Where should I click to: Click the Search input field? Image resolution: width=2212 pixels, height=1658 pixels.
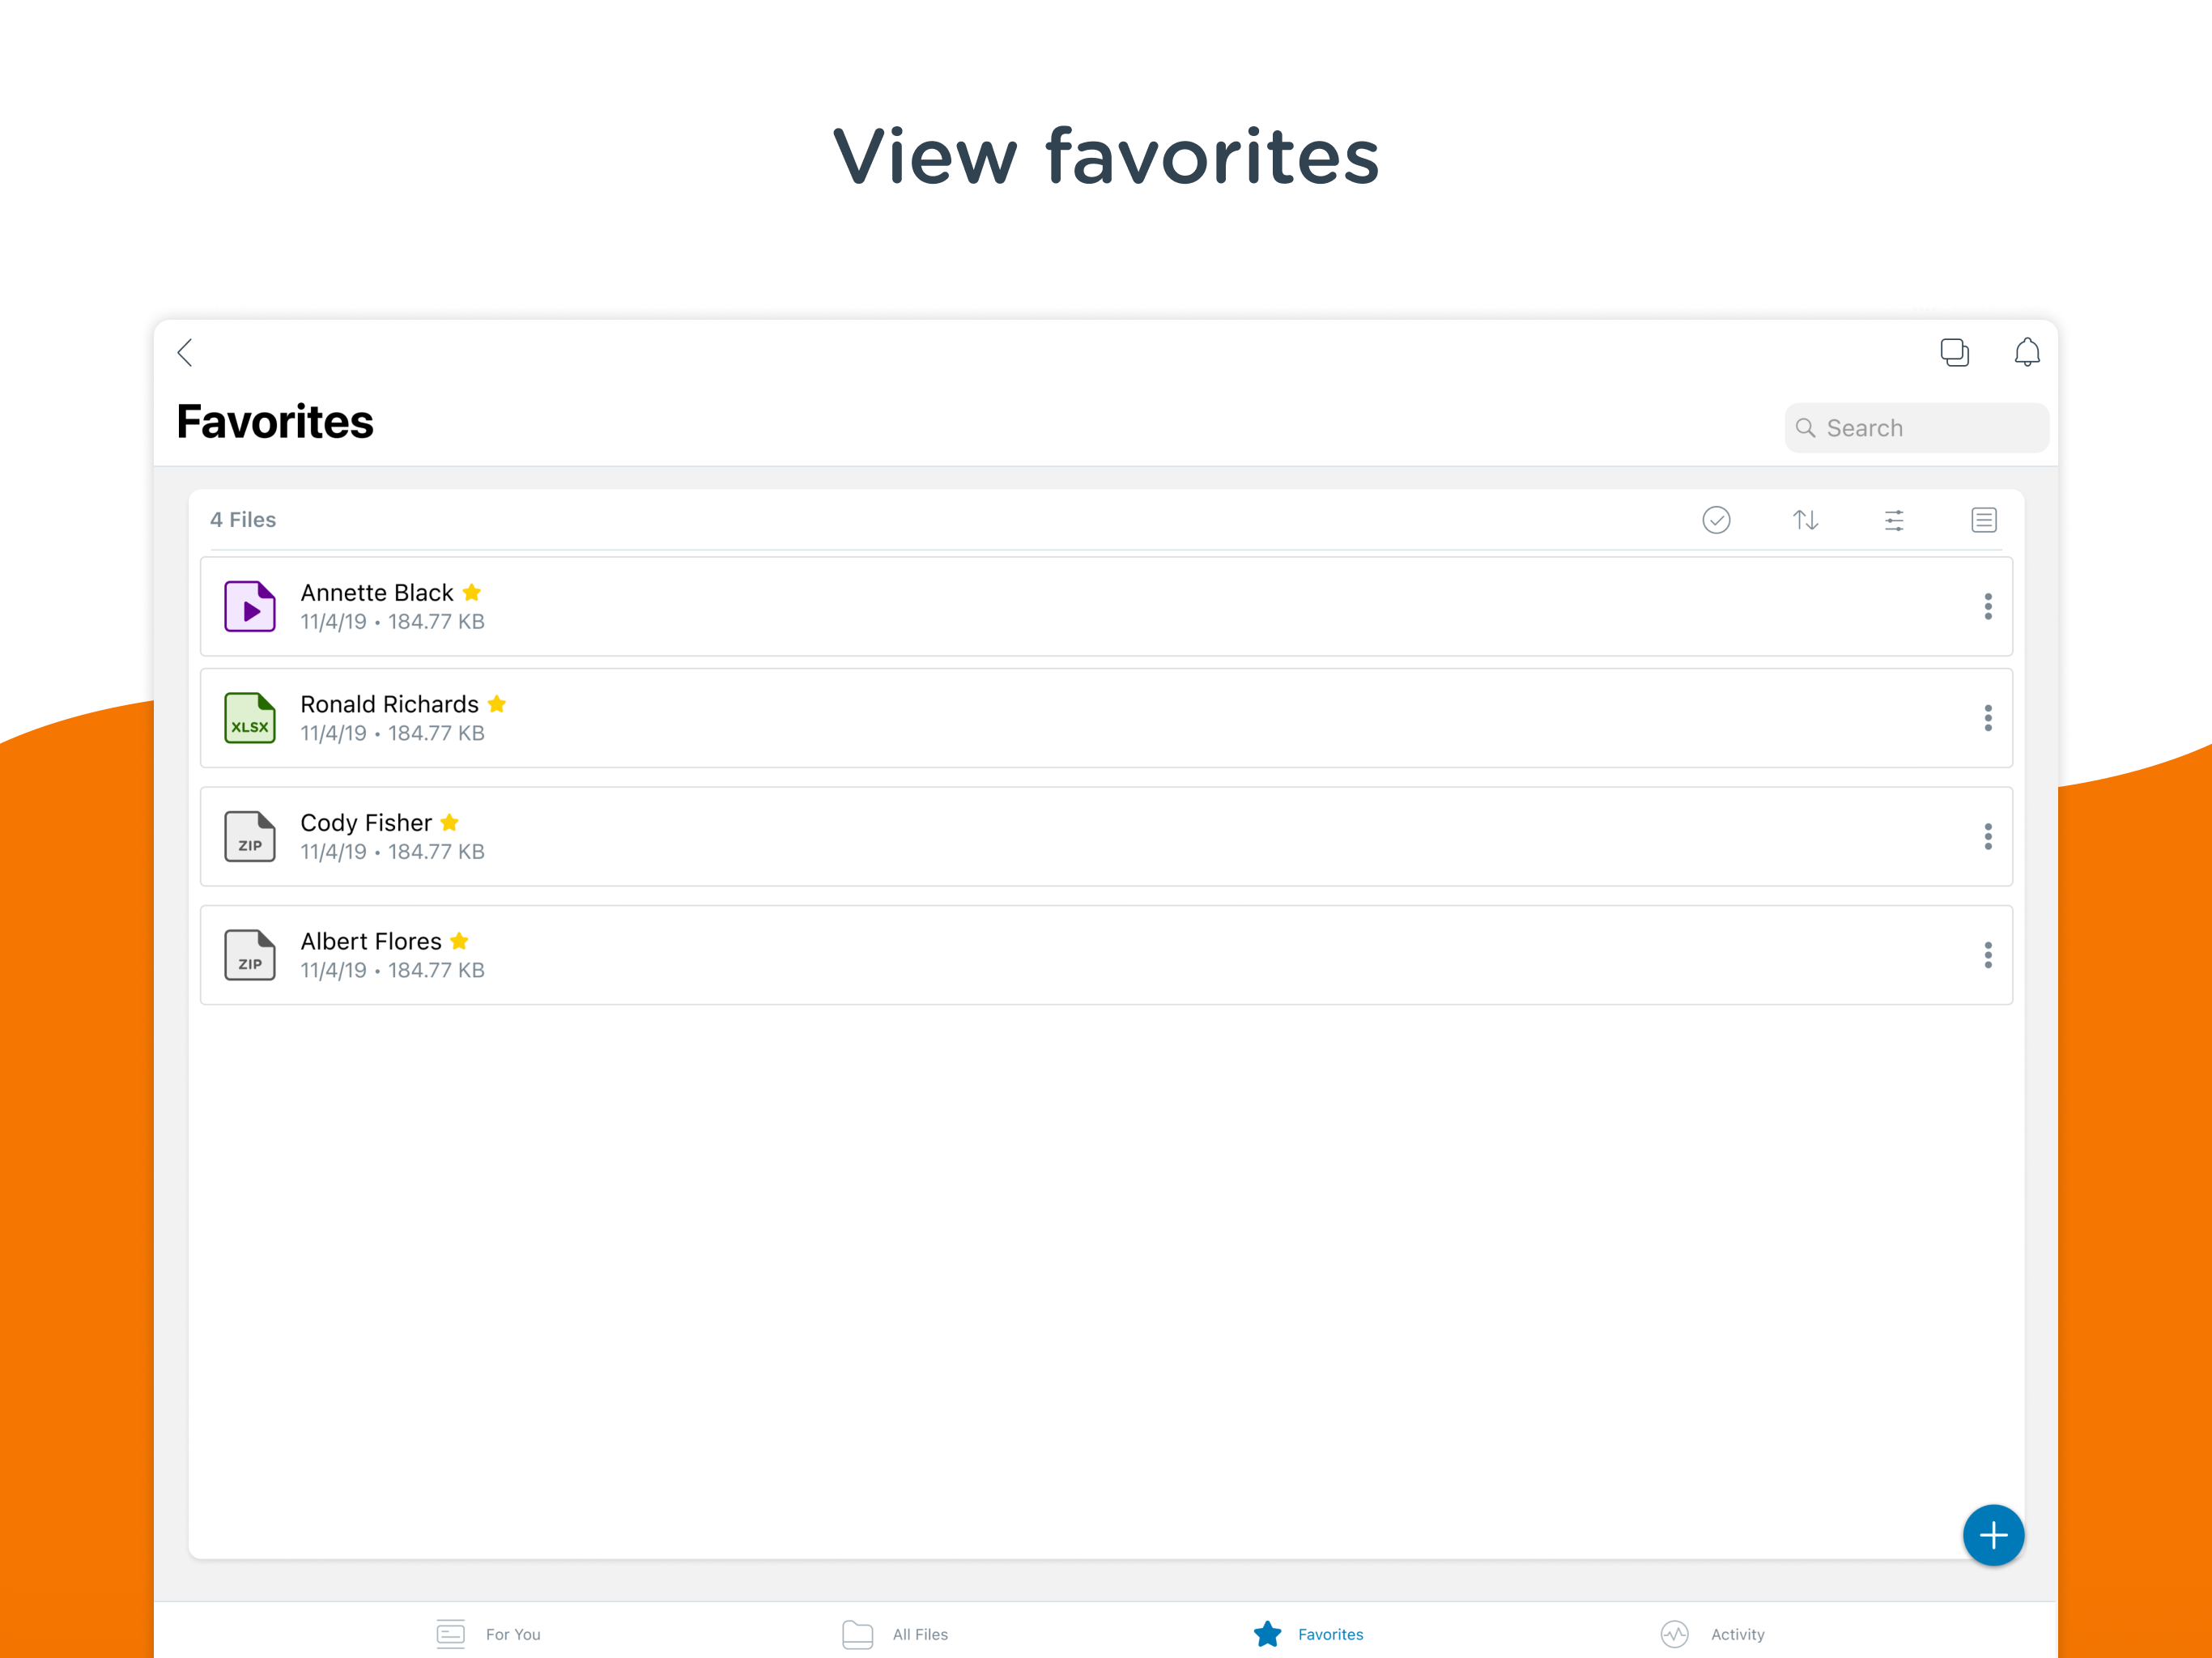pyautogui.click(x=1916, y=428)
